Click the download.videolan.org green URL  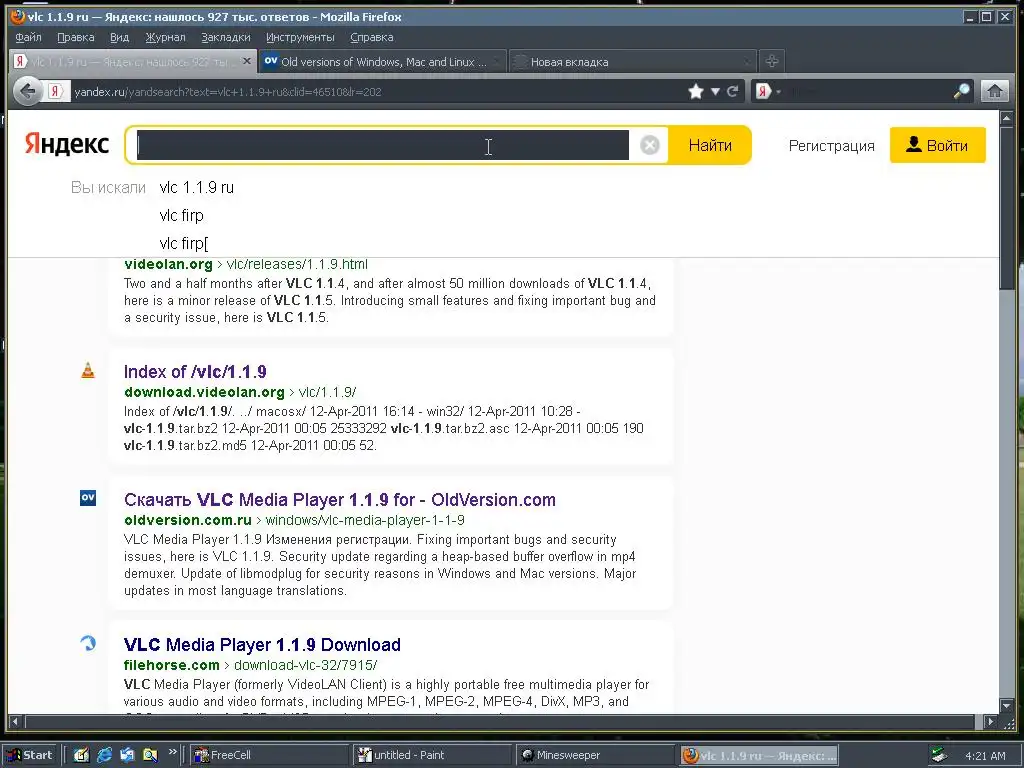point(204,392)
